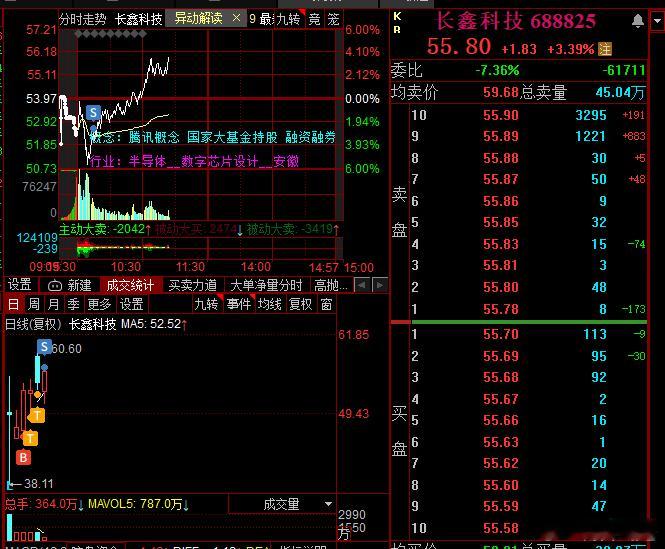
Task: Click the 竞 button in the intraday toolbar
Action: (314, 19)
